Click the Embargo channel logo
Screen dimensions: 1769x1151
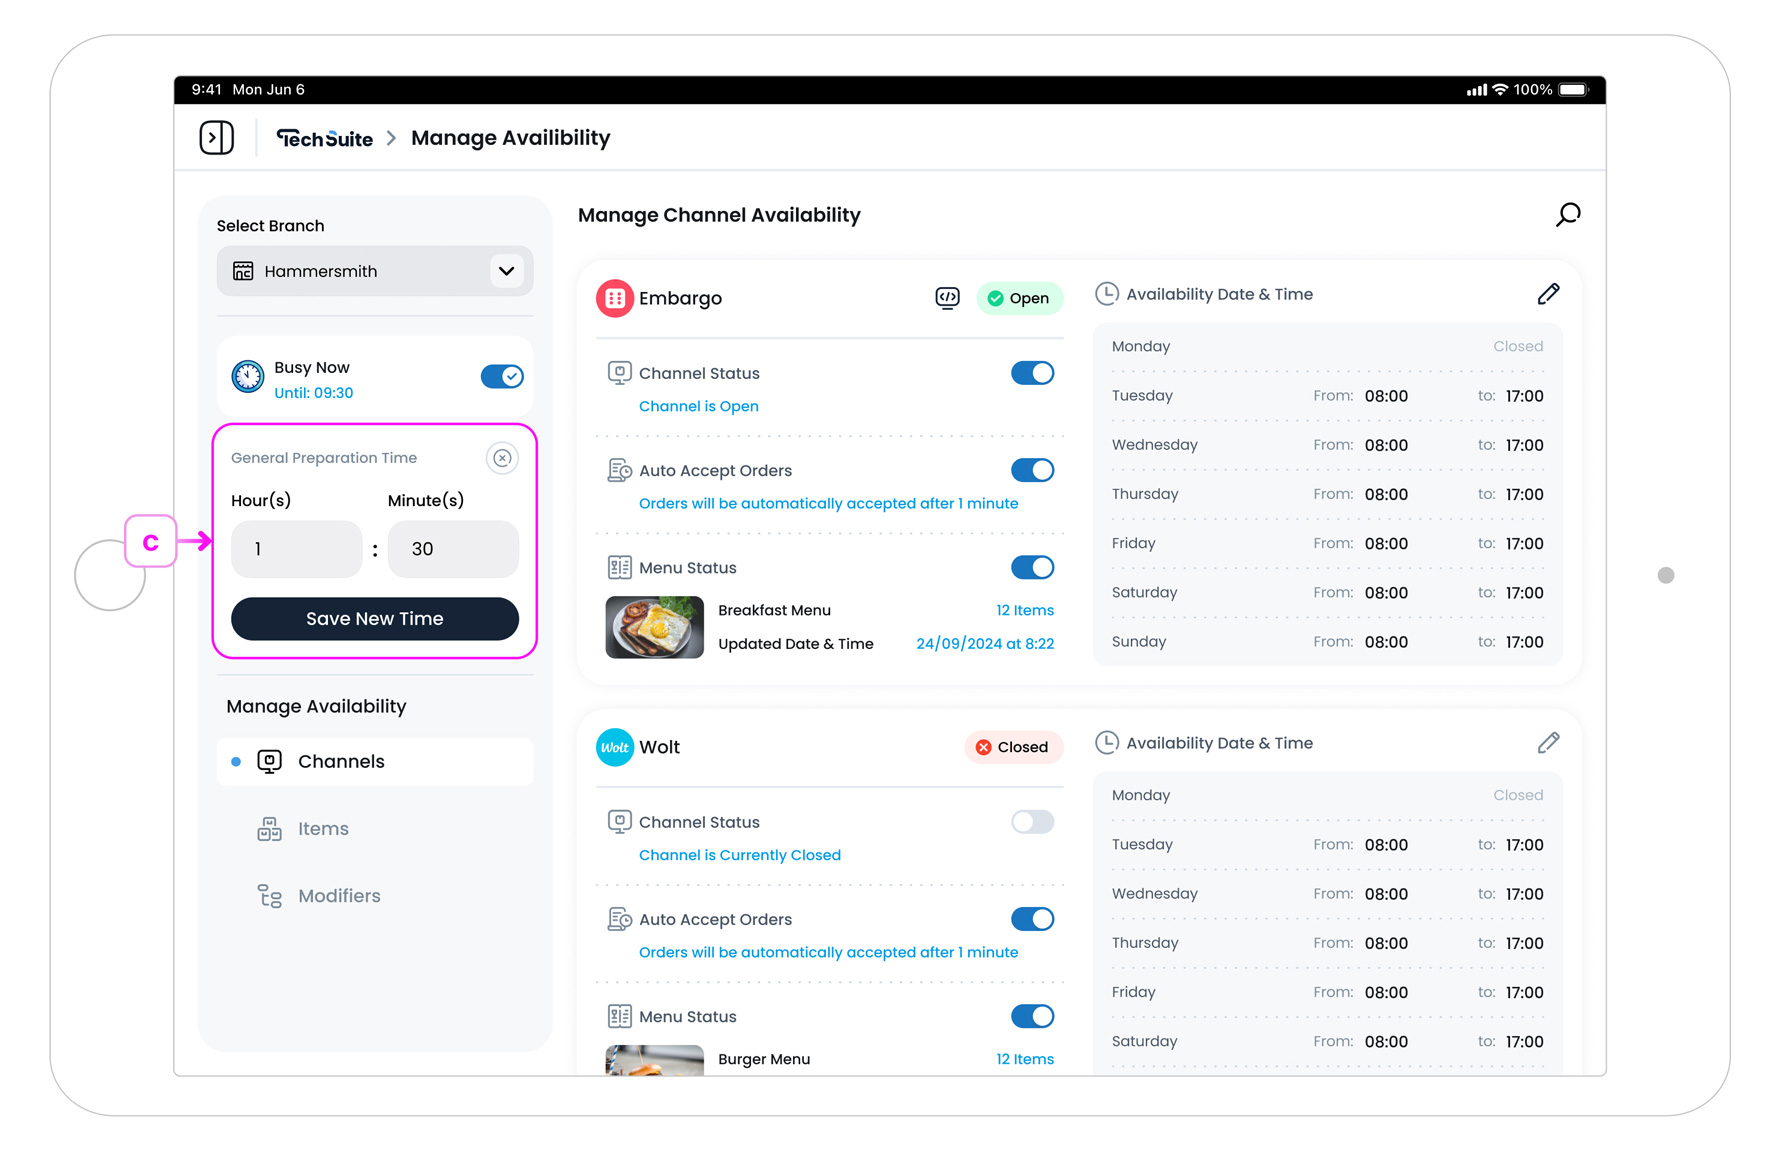615,298
